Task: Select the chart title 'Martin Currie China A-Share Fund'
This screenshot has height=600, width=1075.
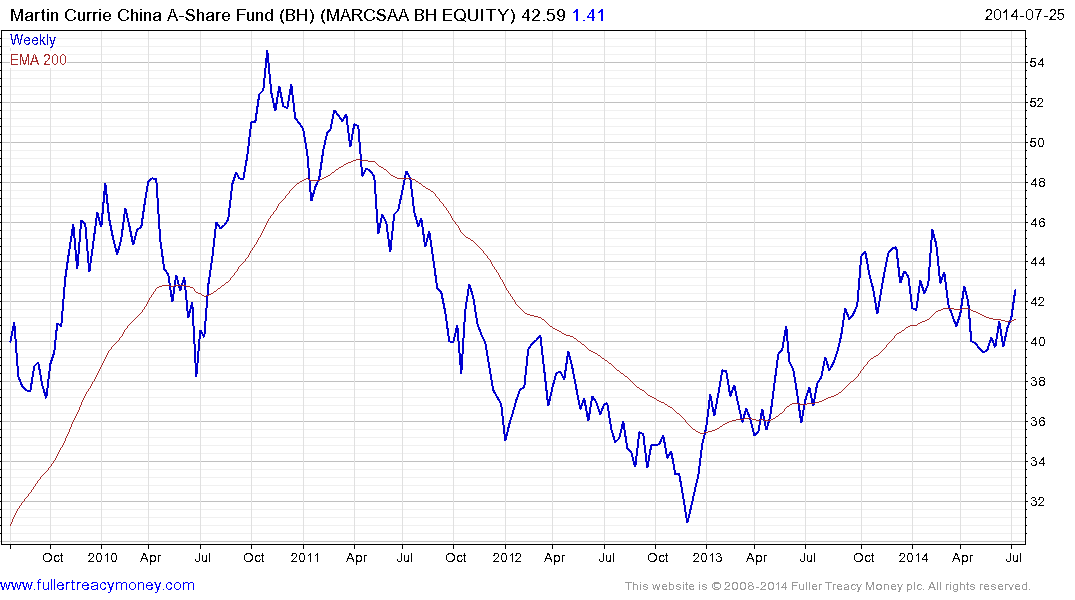Action: (143, 15)
